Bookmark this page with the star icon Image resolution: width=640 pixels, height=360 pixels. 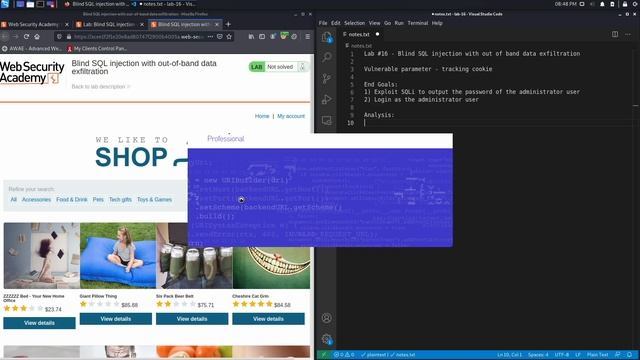229,36
